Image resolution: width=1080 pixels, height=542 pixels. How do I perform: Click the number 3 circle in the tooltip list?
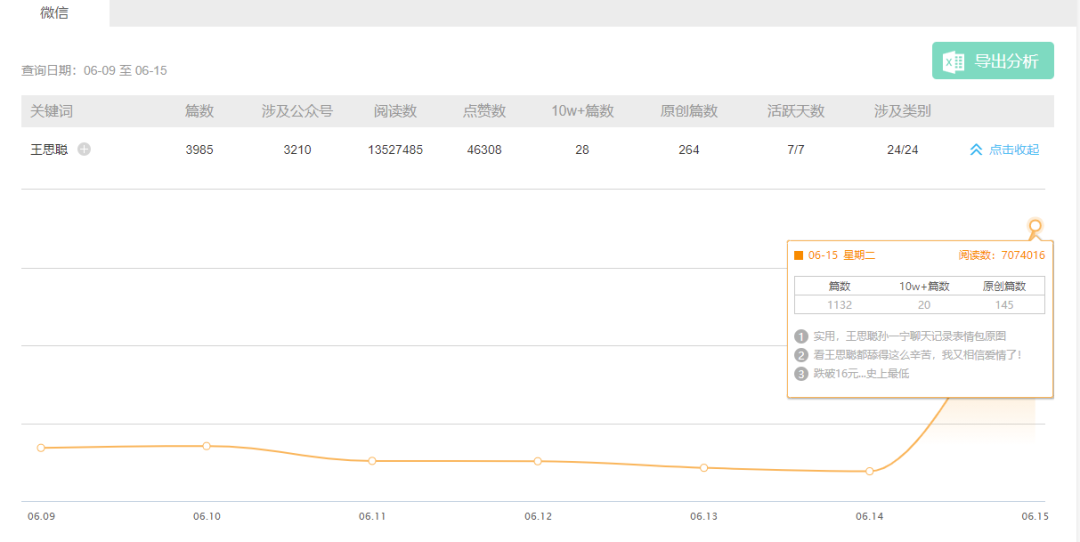(801, 374)
